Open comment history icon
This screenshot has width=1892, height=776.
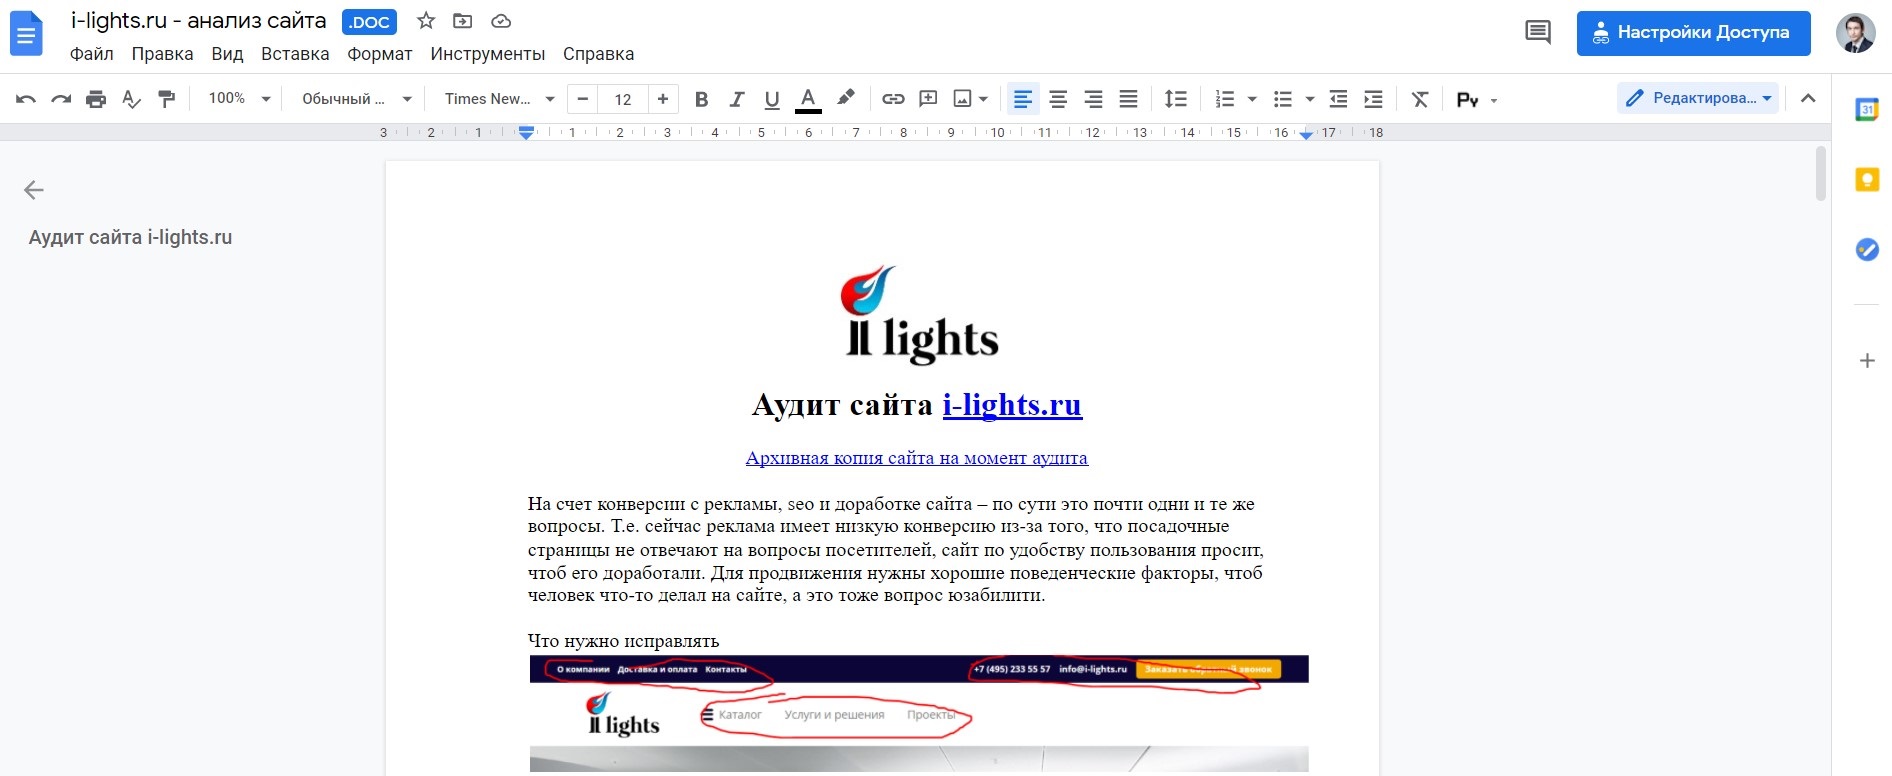tap(1538, 33)
